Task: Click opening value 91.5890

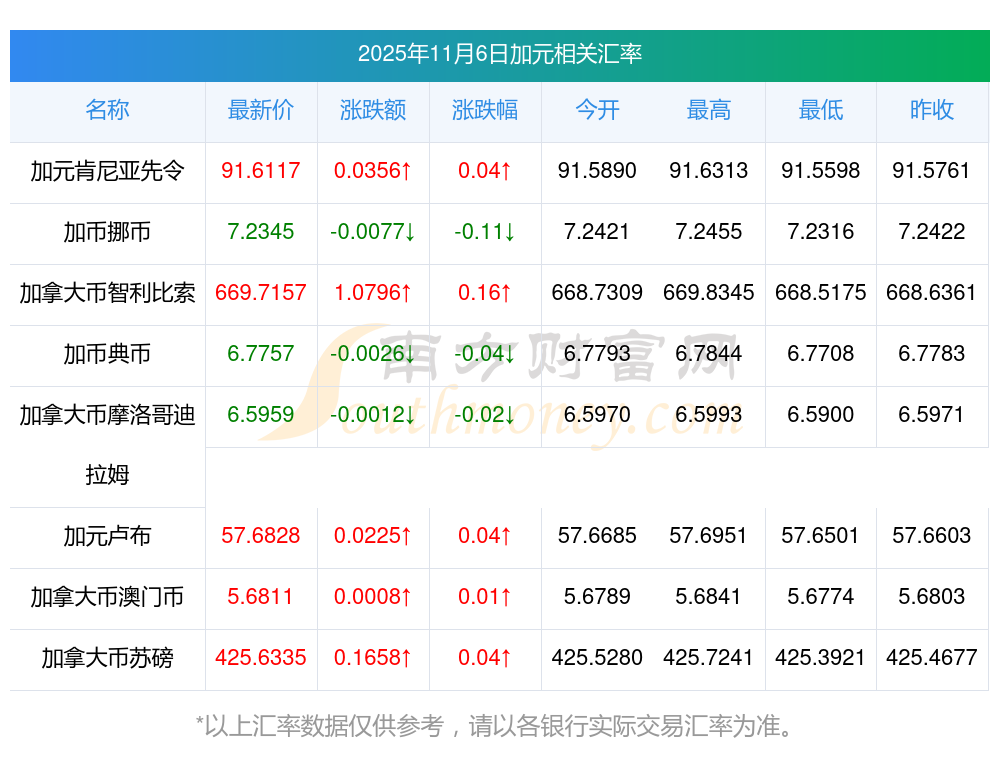Action: pos(597,171)
